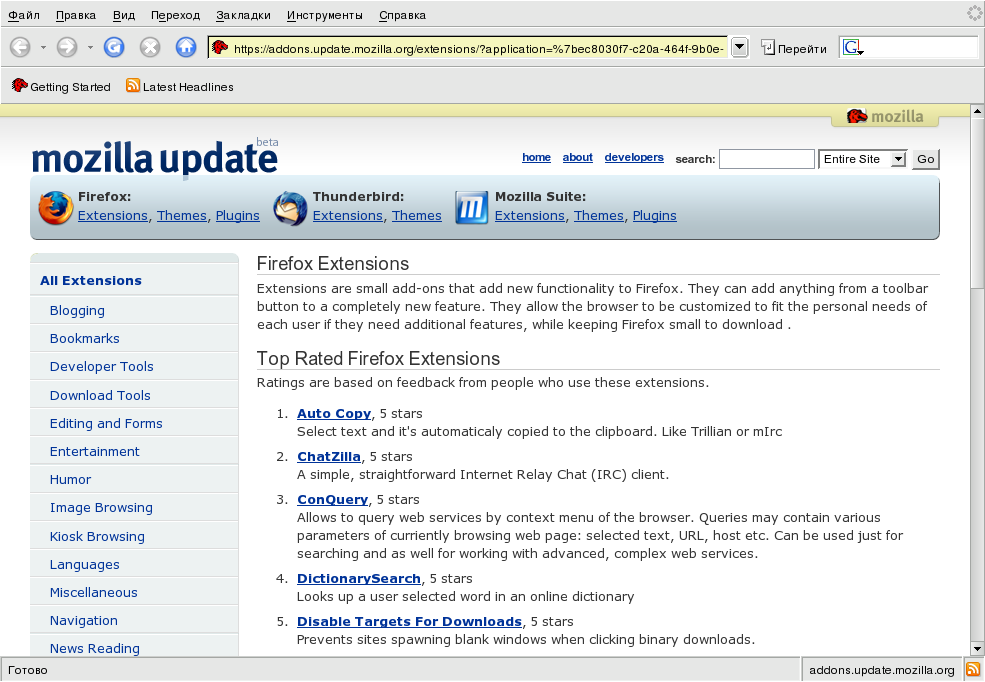985x682 pixels.
Task: Open the ChatZilla extension link
Action: (x=329, y=457)
